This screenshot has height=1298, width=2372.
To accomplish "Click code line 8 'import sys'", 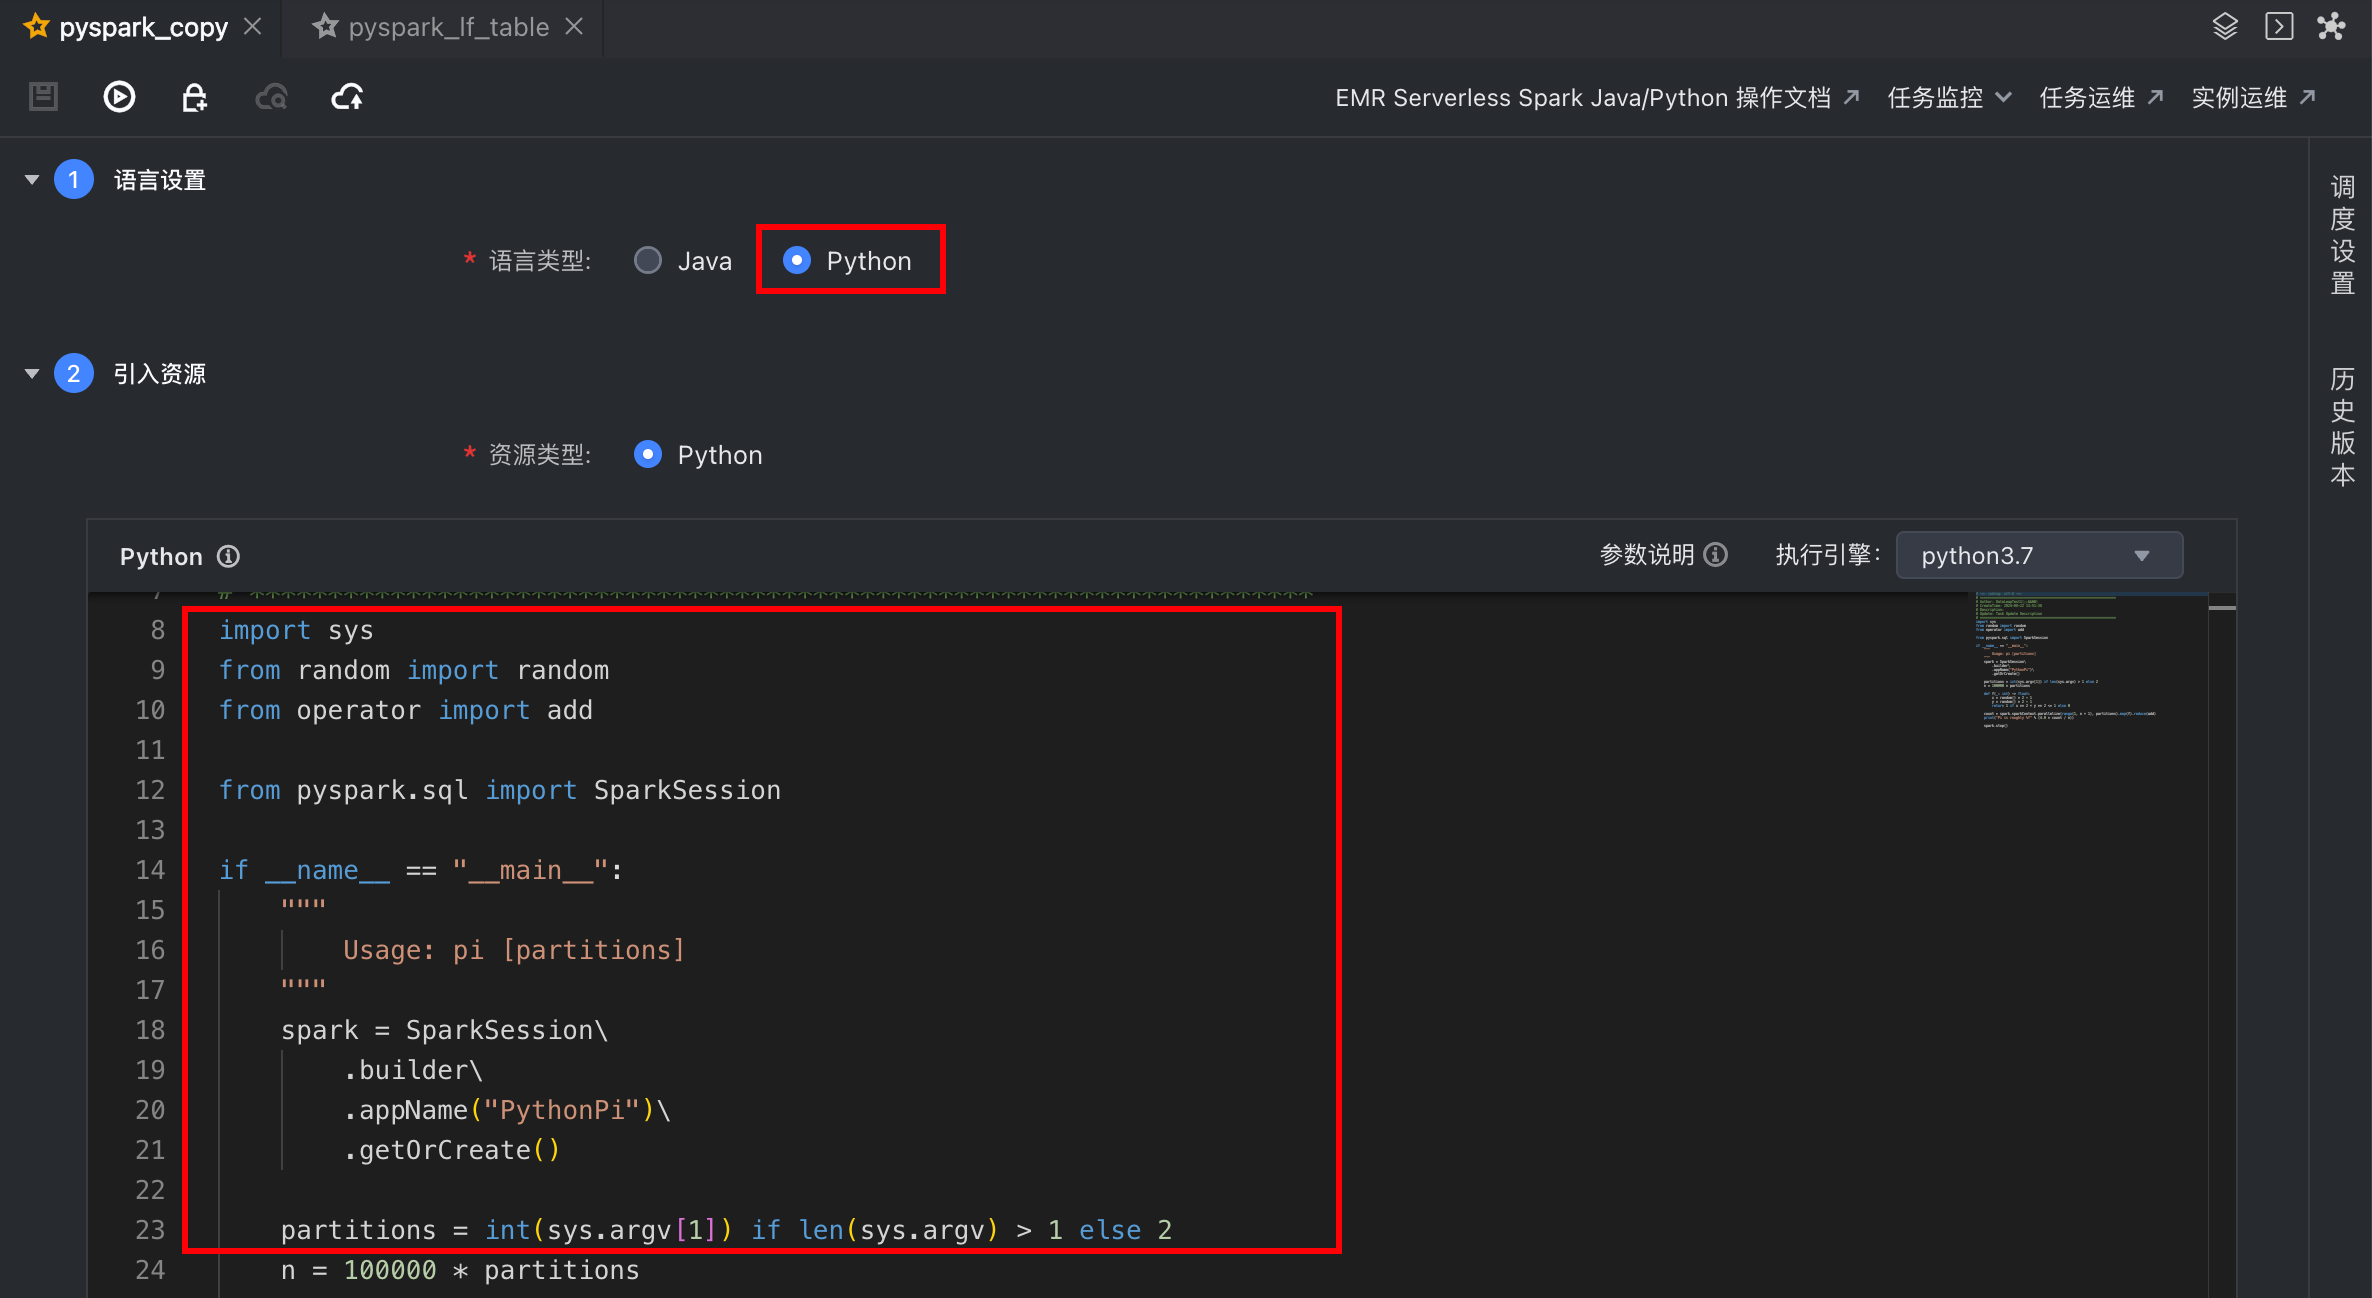I will point(296,630).
